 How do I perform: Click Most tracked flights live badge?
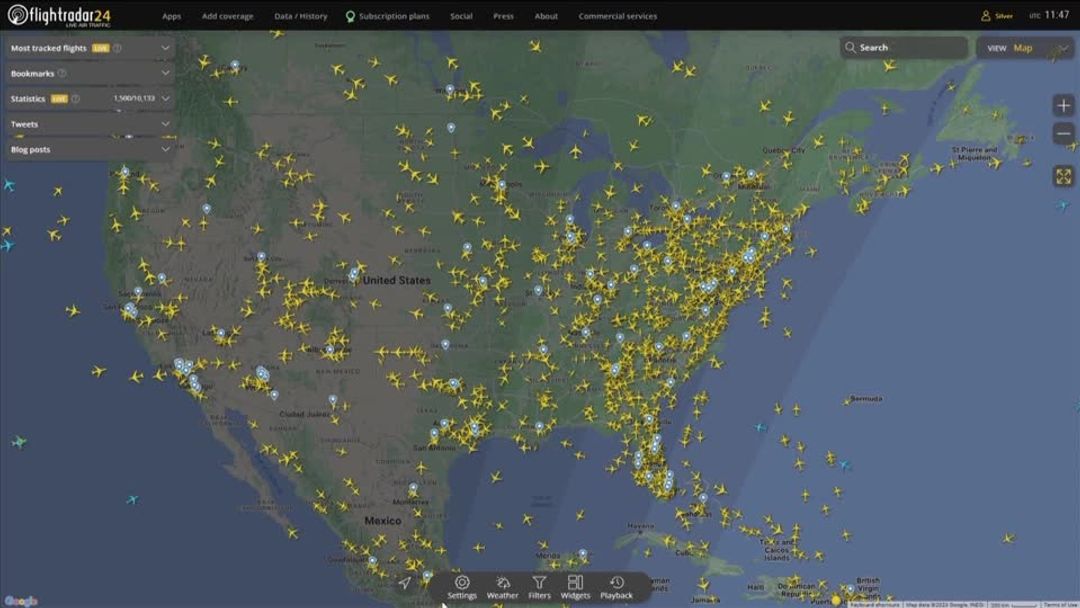(101, 48)
